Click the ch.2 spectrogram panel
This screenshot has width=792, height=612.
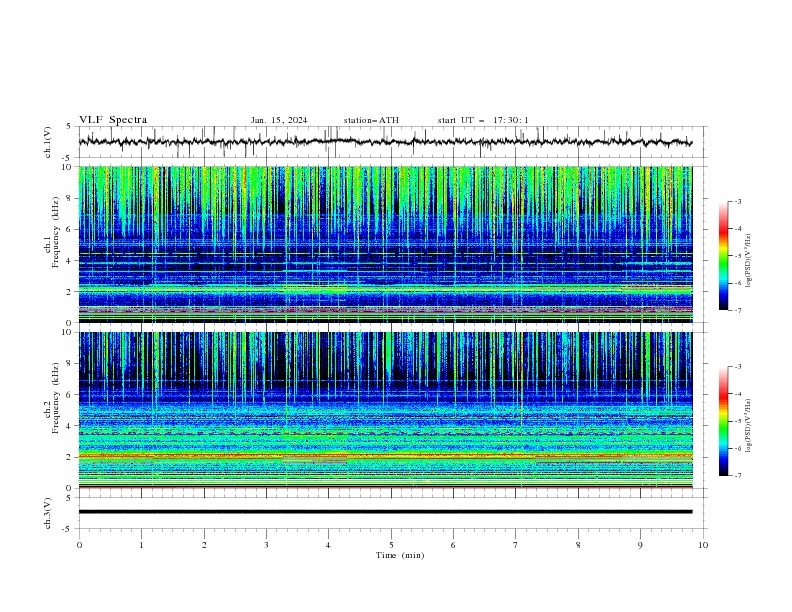pos(385,410)
